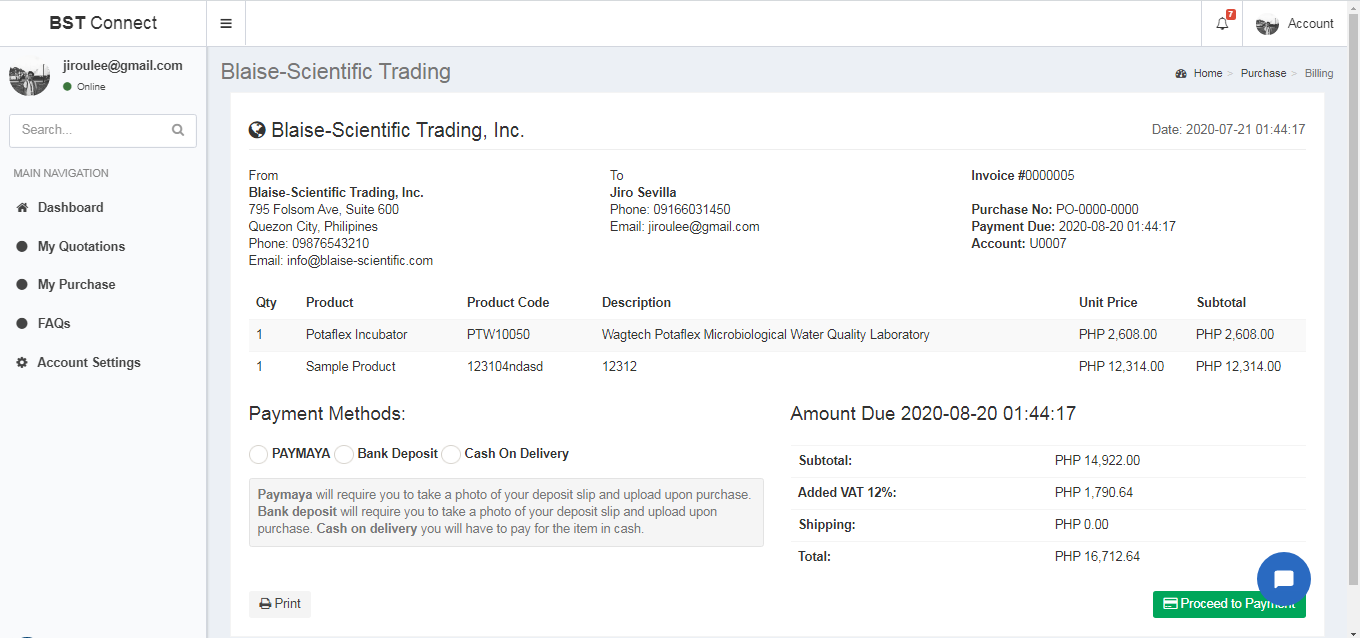
Task: Click the Home breadcrumb link
Action: click(x=1207, y=73)
